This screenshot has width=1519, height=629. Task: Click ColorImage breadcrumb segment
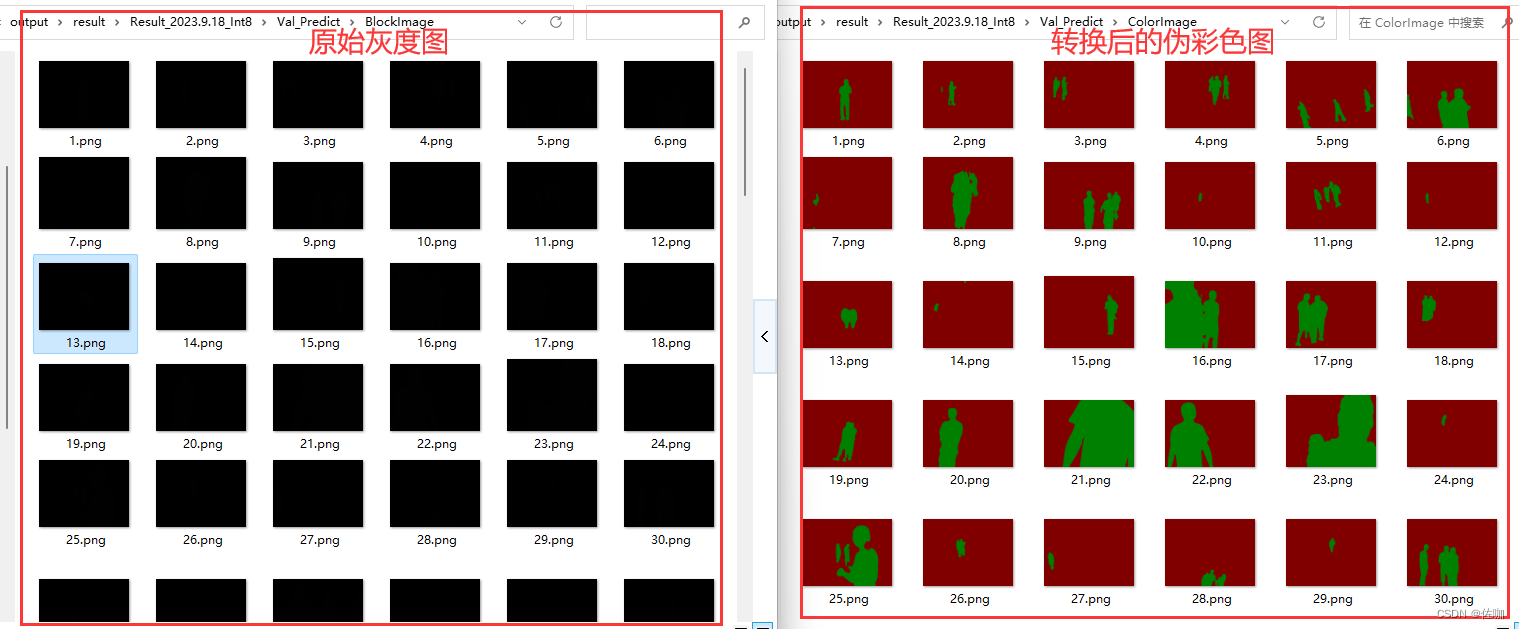[x=1162, y=22]
